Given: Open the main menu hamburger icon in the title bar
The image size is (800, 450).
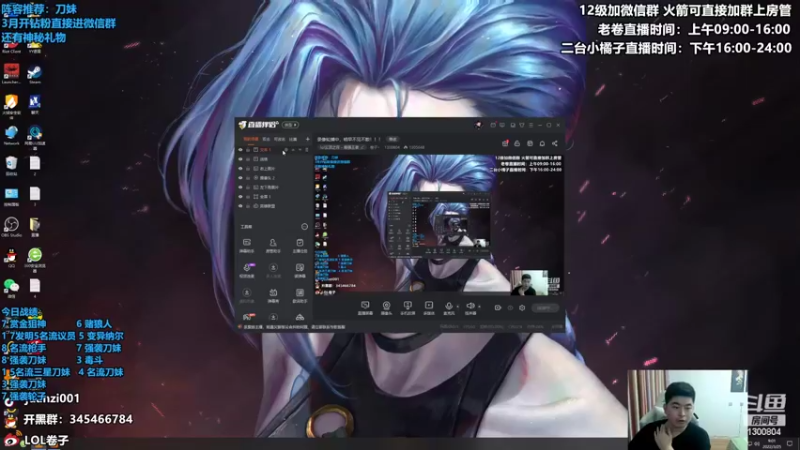Looking at the screenshot, I should click(531, 125).
